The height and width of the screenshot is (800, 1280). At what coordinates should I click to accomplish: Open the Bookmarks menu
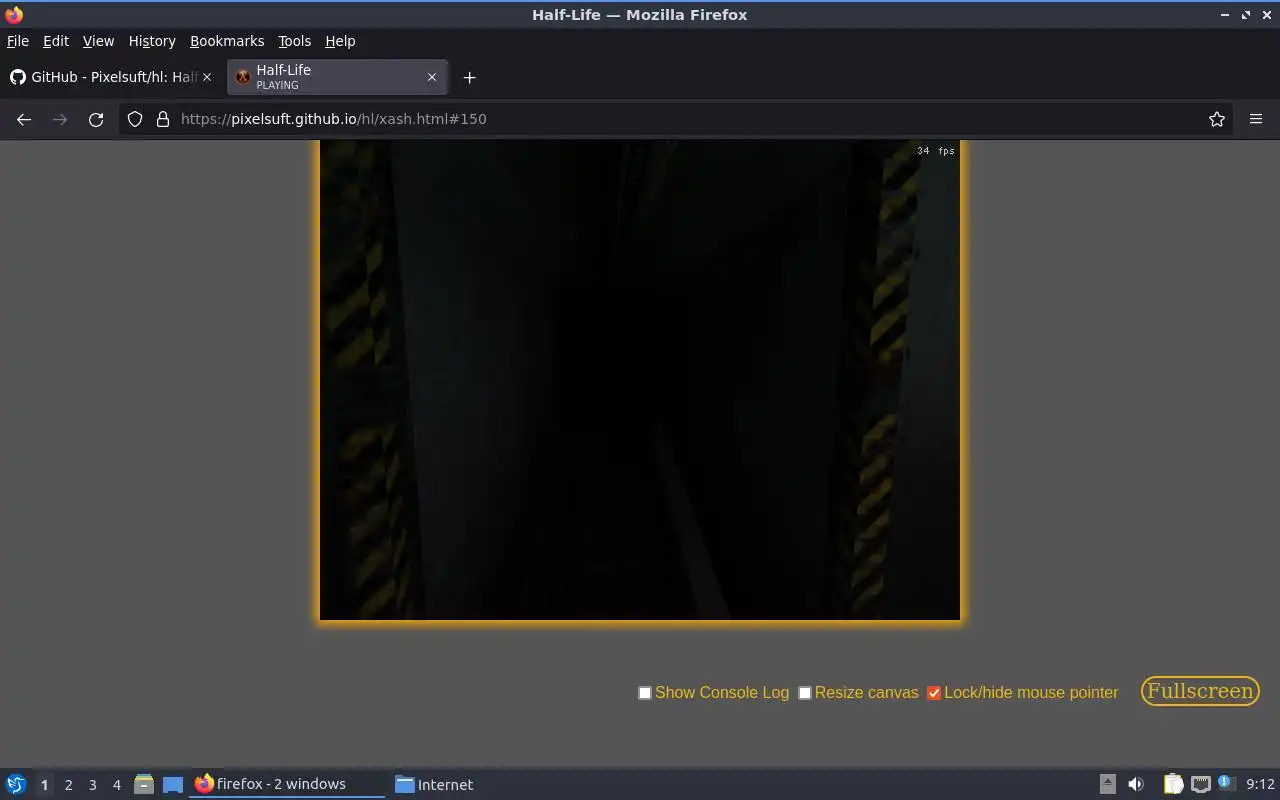227,41
